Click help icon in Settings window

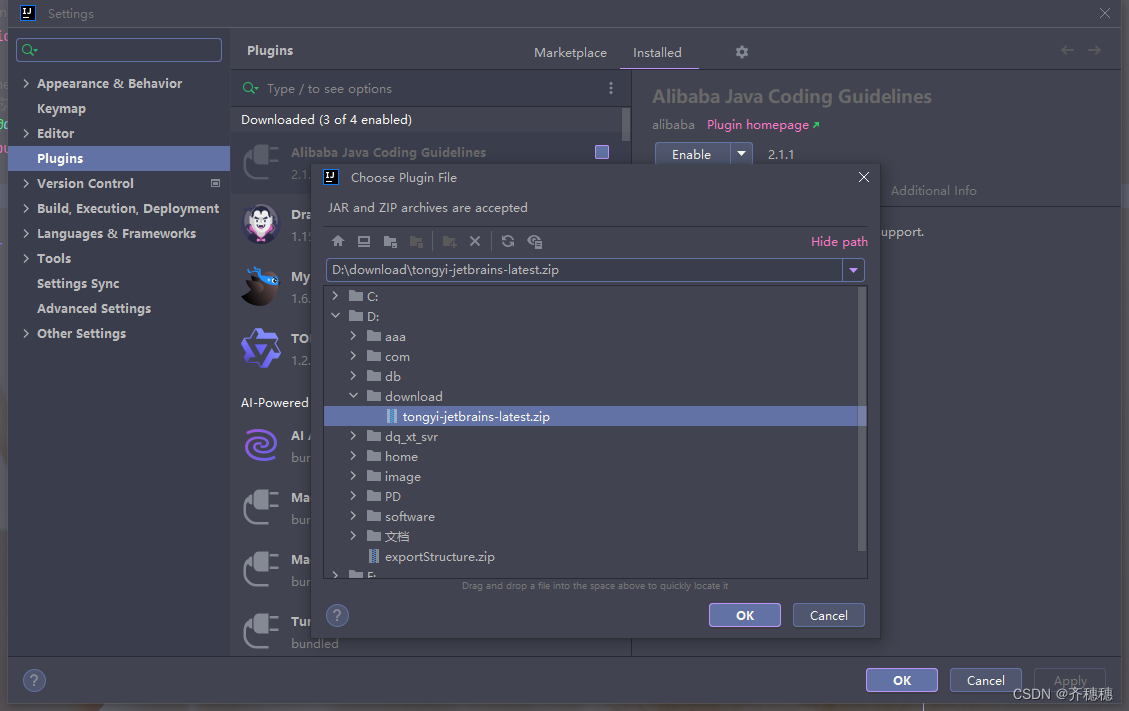pyautogui.click(x=34, y=680)
